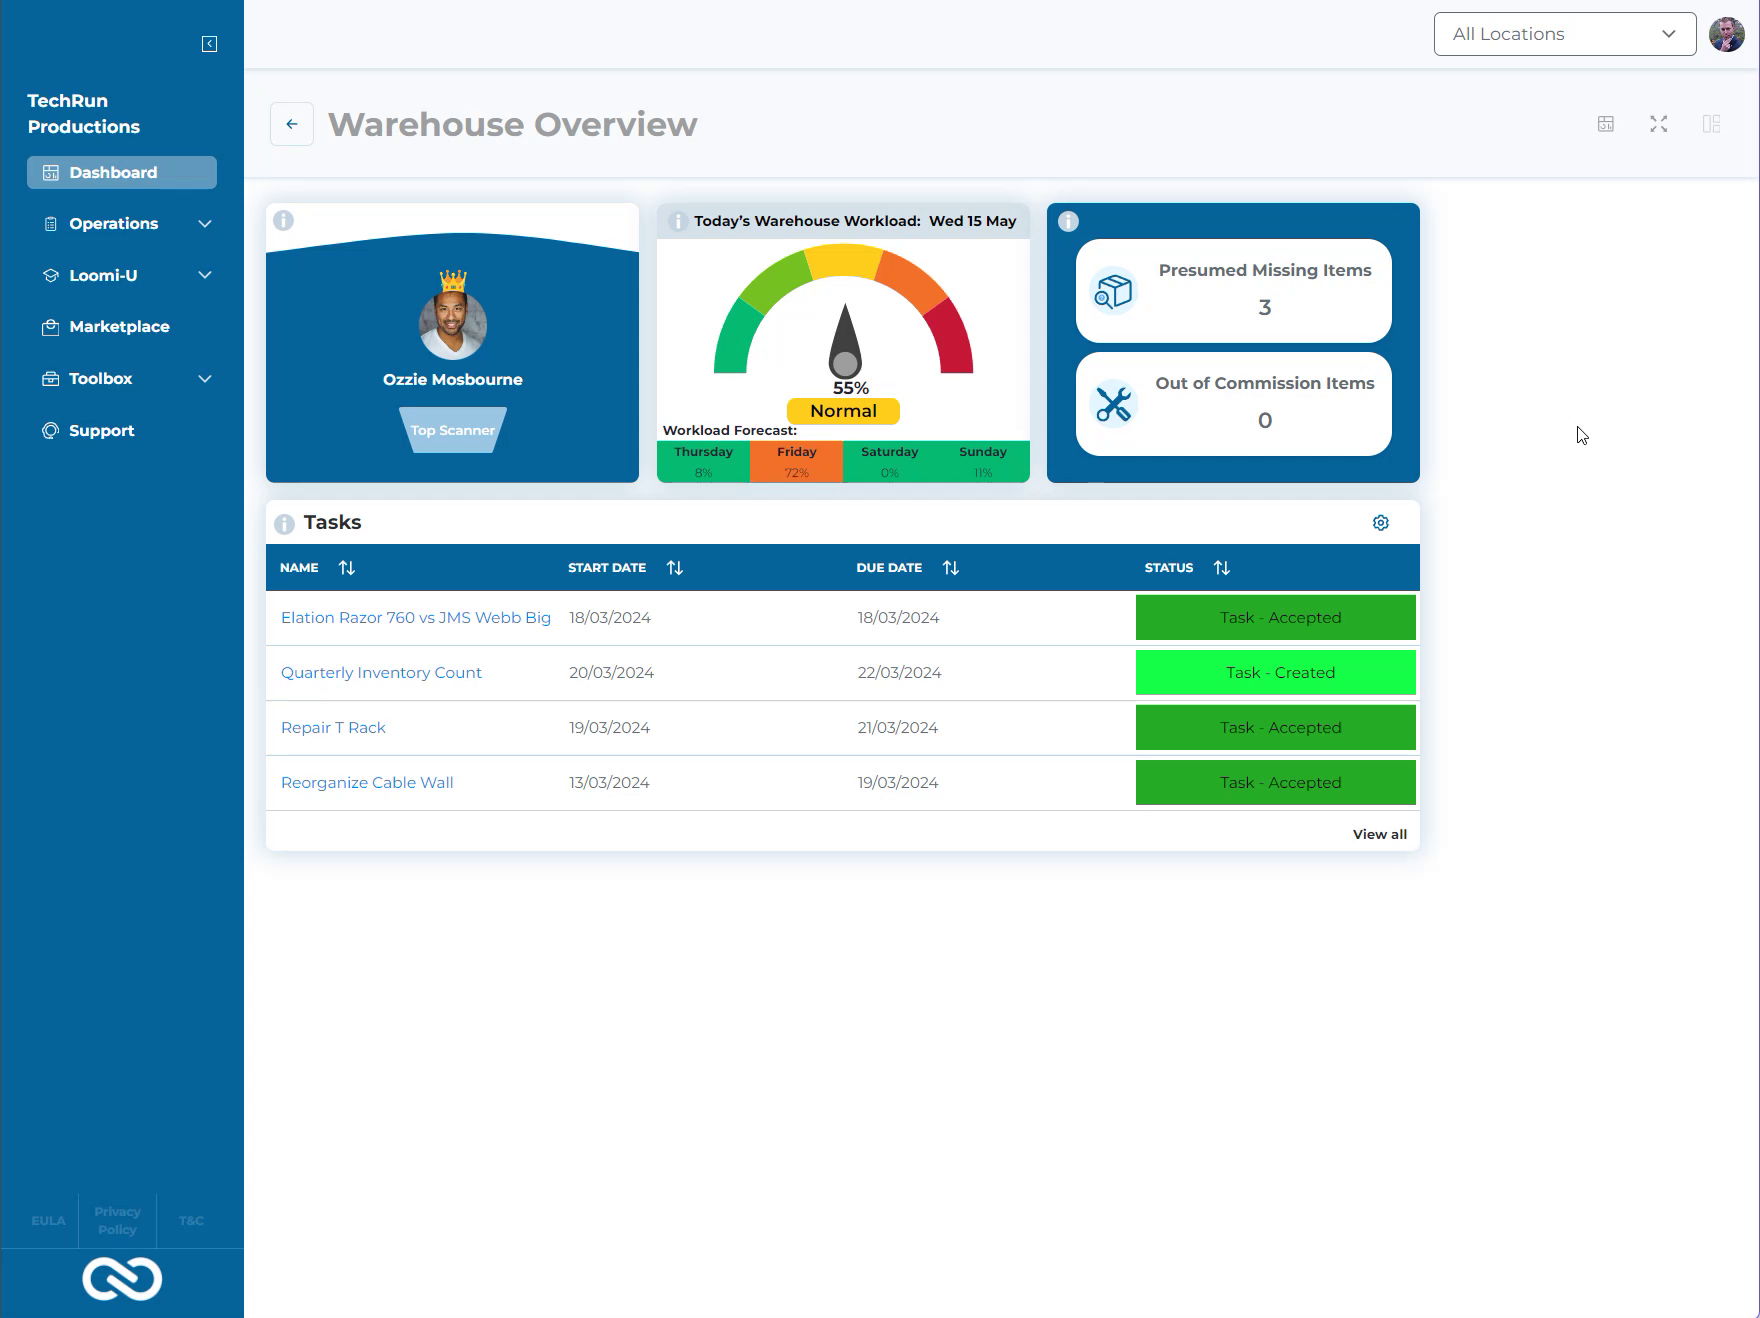Open Support from the sidebar
This screenshot has width=1760, height=1318.
tap(101, 431)
